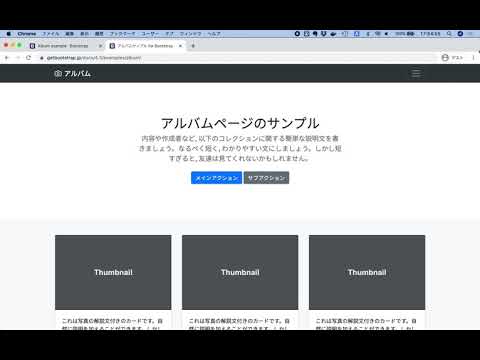Click the アルバム brand with camera icon
480x360 pixels.
click(72, 73)
